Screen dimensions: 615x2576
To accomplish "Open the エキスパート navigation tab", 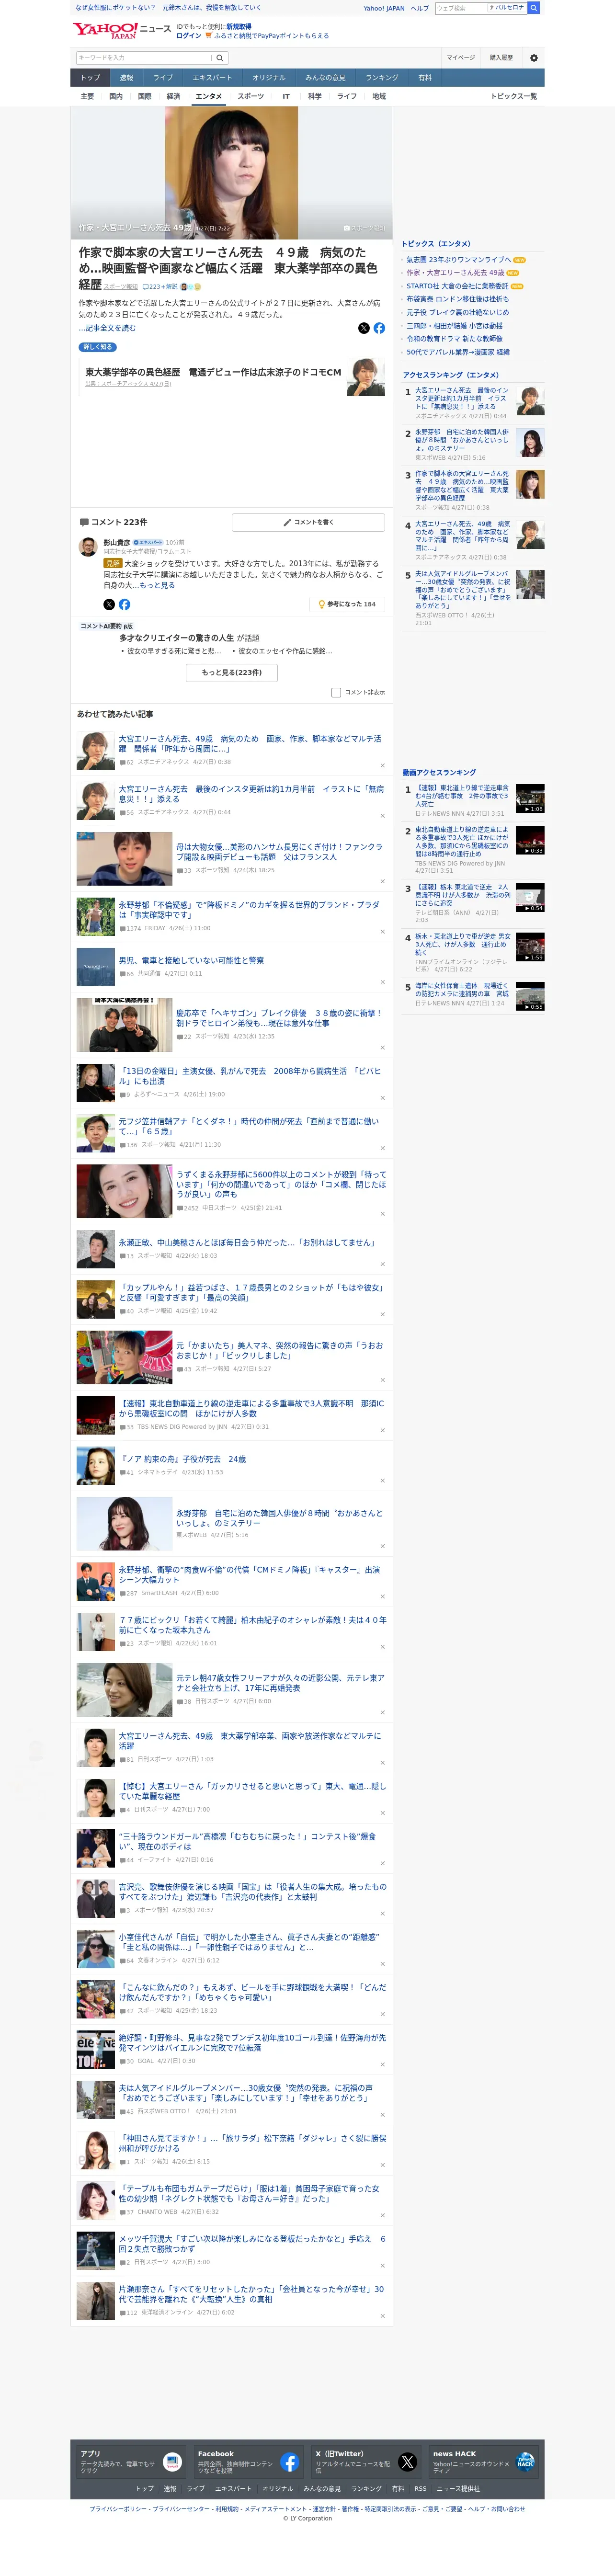I will 212,77.
